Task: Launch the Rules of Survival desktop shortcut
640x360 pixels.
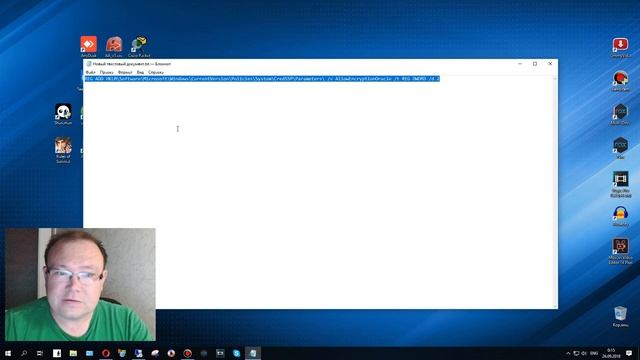Action: point(63,150)
